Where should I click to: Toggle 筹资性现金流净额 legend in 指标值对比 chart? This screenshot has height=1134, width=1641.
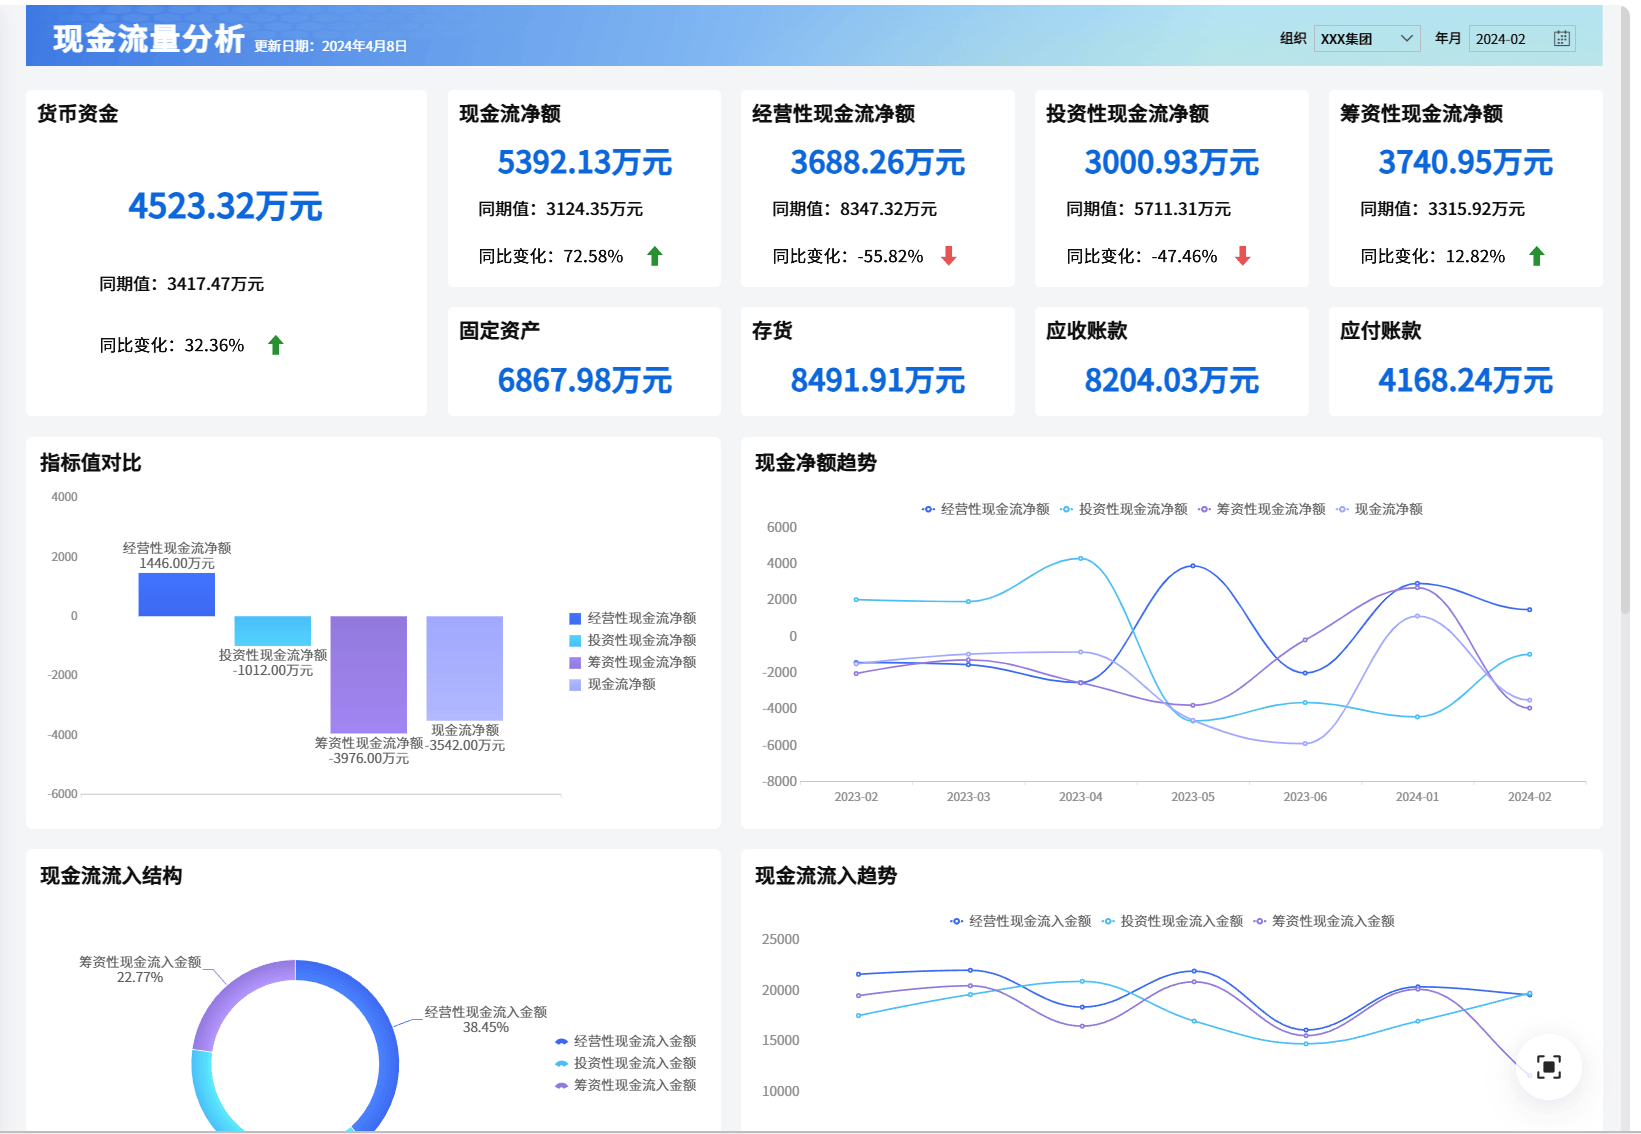pyautogui.click(x=632, y=662)
